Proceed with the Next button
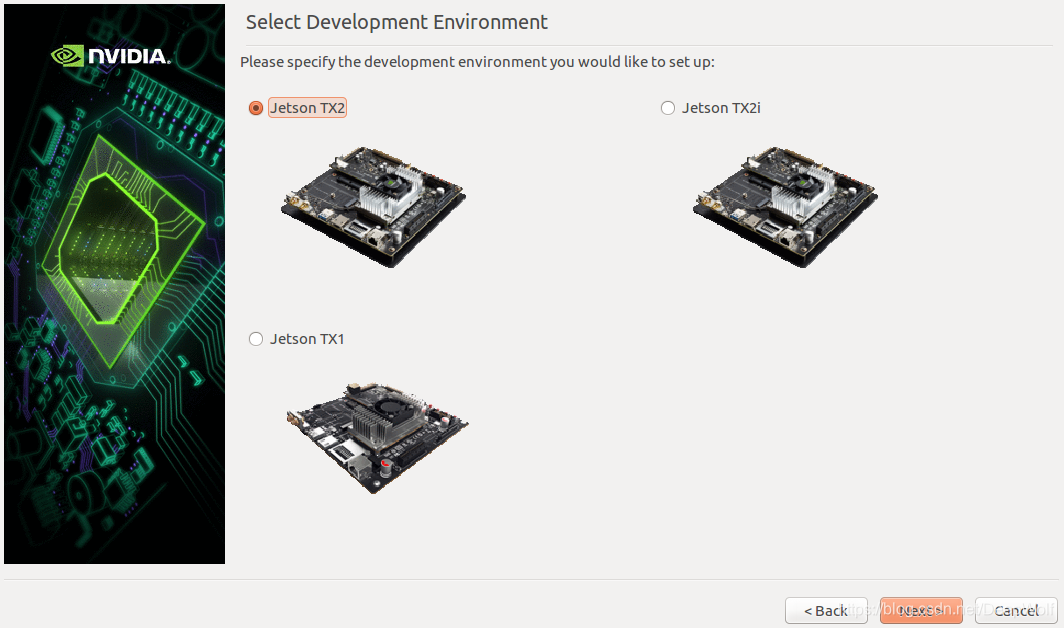The width and height of the screenshot is (1064, 628). [x=921, y=610]
